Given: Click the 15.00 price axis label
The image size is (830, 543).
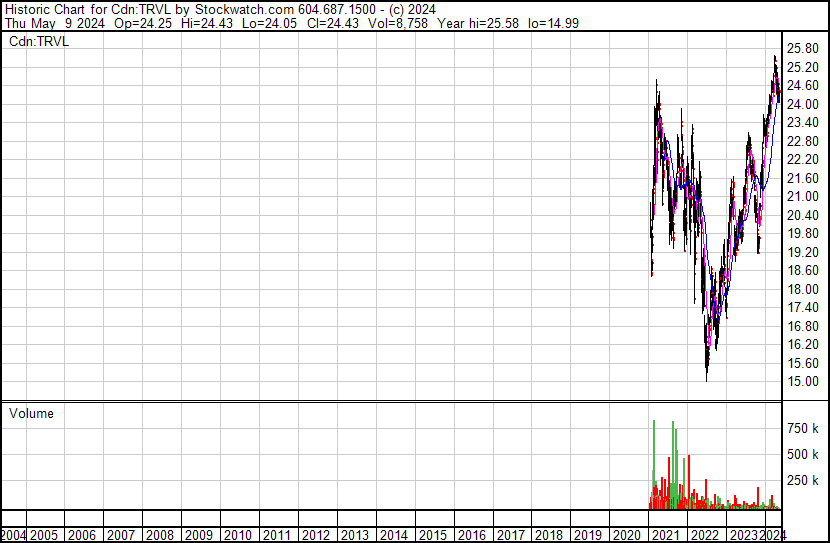Looking at the screenshot, I should click(x=804, y=382).
